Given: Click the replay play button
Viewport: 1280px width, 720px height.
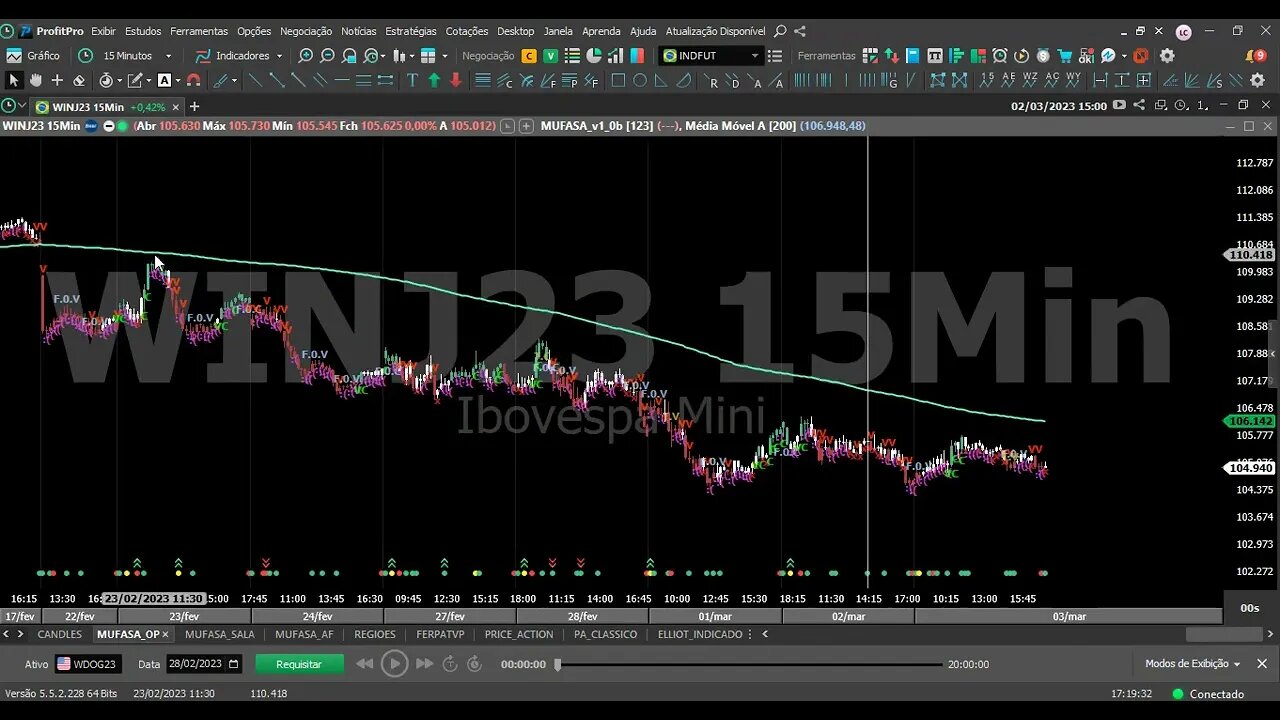Looking at the screenshot, I should click(x=395, y=663).
